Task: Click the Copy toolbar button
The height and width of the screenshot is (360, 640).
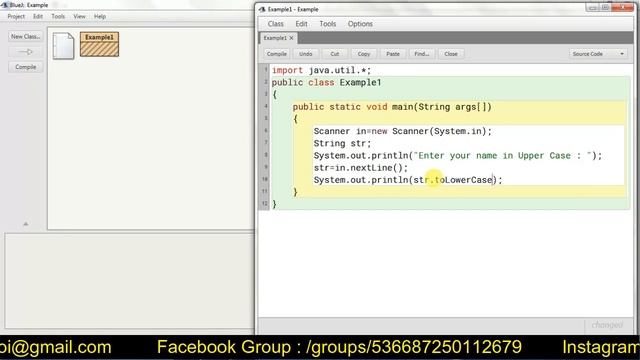Action: click(x=364, y=54)
